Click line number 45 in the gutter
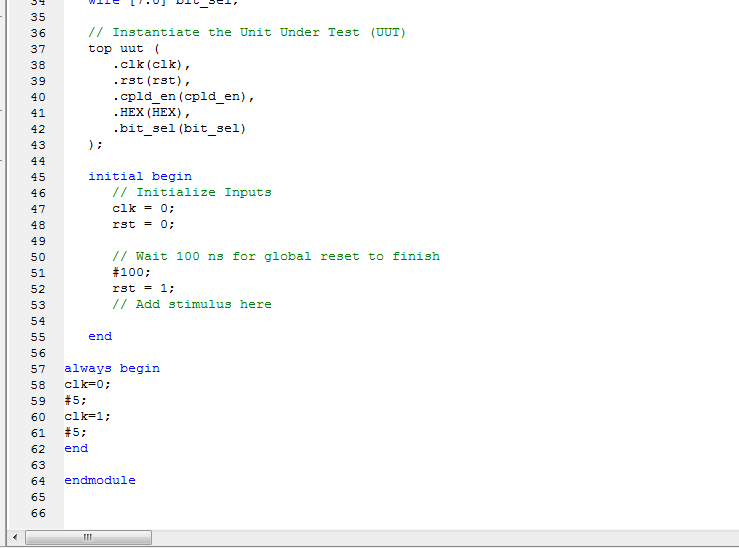739x548 pixels. point(38,176)
